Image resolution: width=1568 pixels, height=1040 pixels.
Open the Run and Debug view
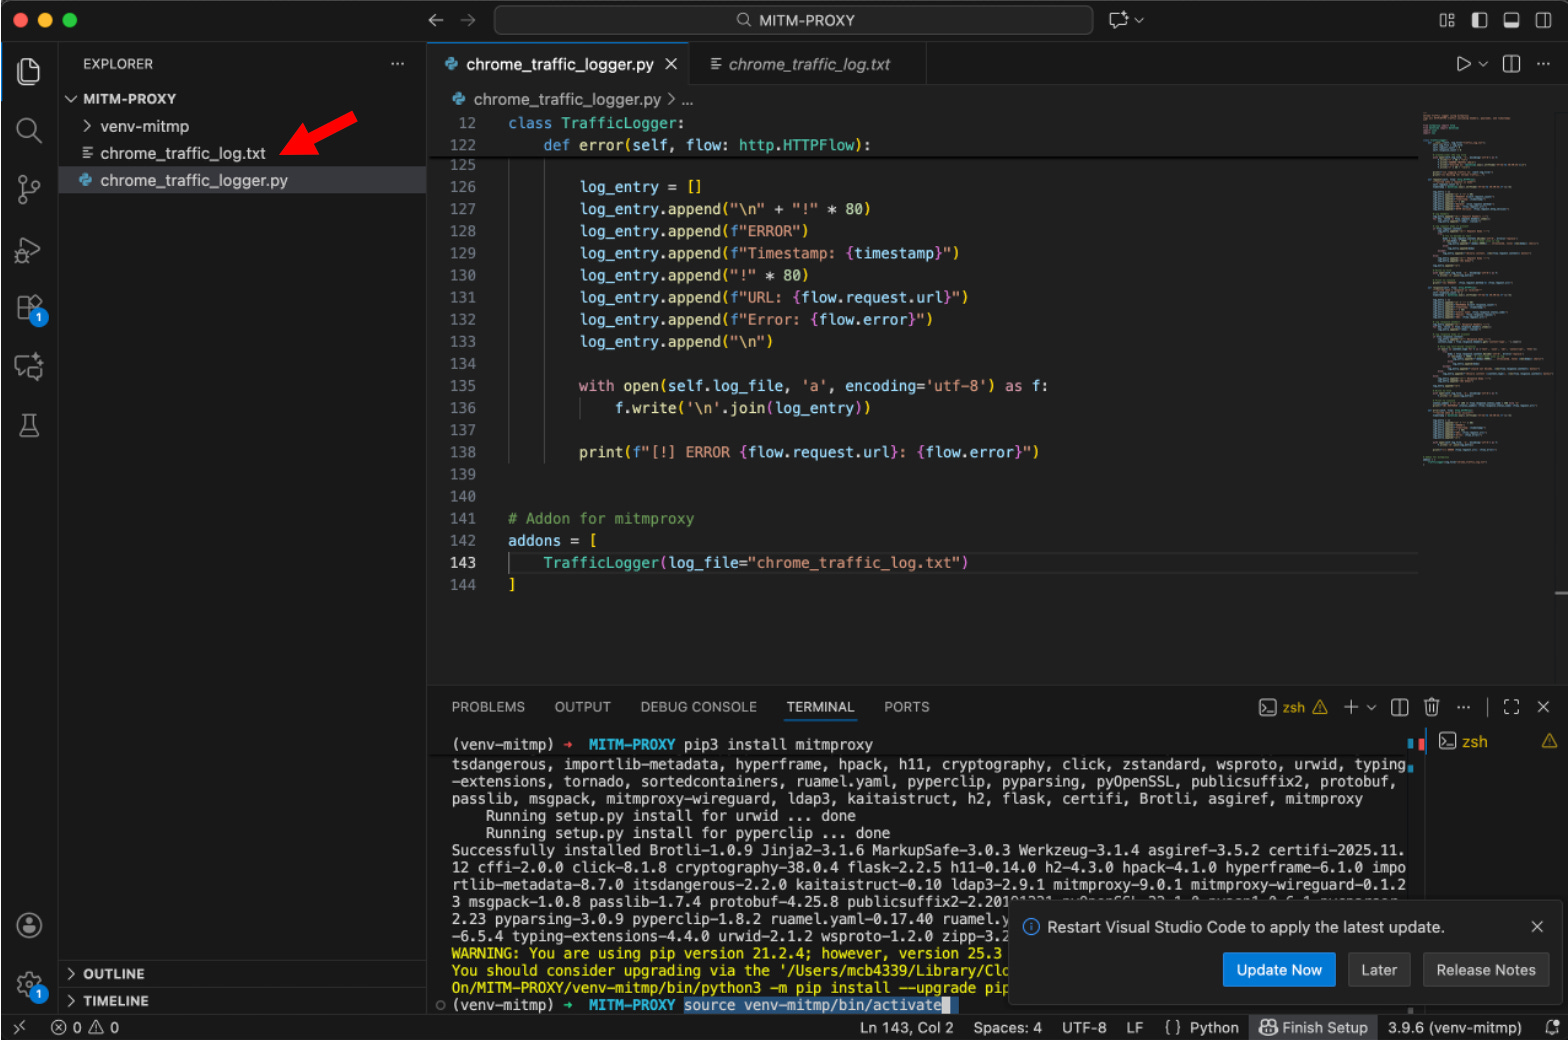[x=29, y=249]
